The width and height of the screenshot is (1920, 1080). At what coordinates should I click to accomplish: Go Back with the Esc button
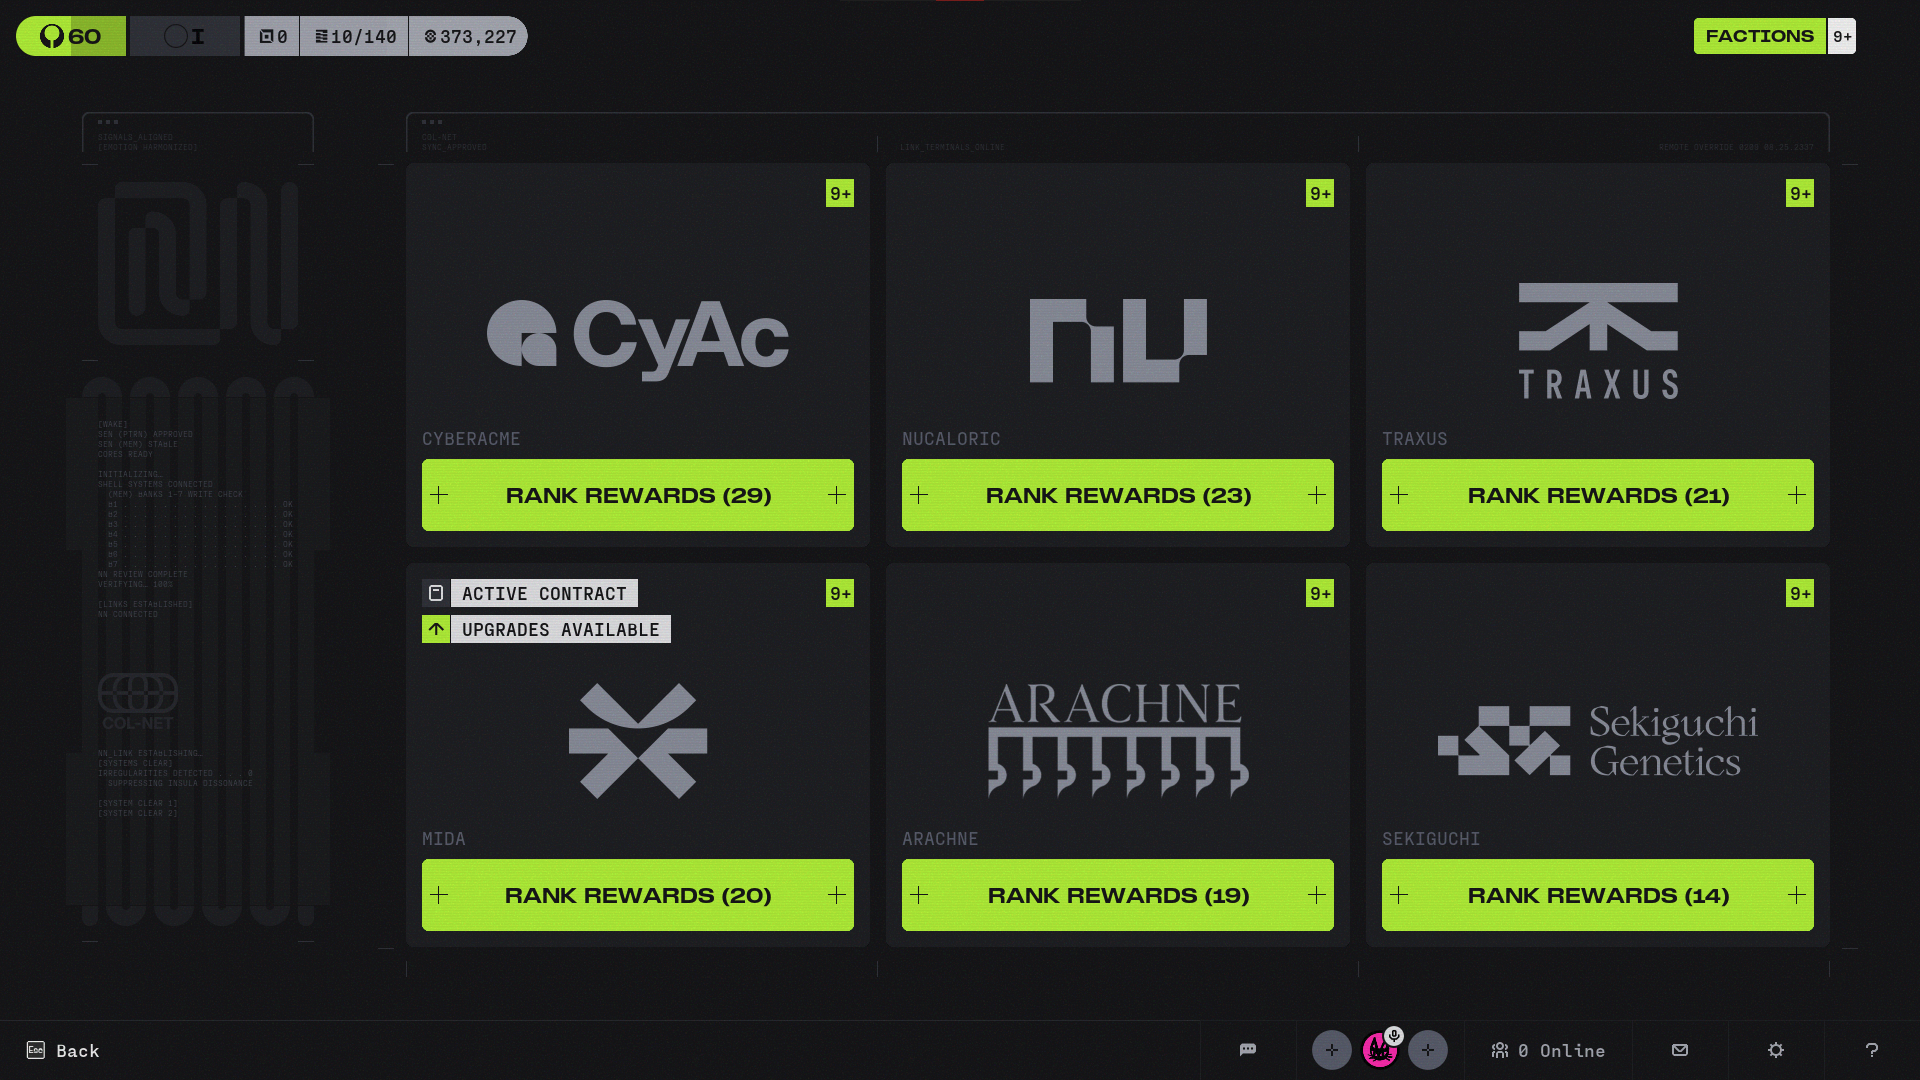click(62, 1050)
